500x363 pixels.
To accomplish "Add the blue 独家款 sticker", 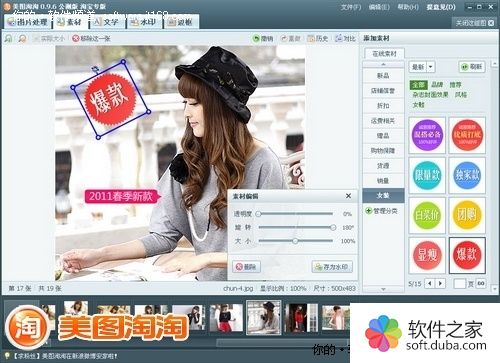I will [467, 175].
